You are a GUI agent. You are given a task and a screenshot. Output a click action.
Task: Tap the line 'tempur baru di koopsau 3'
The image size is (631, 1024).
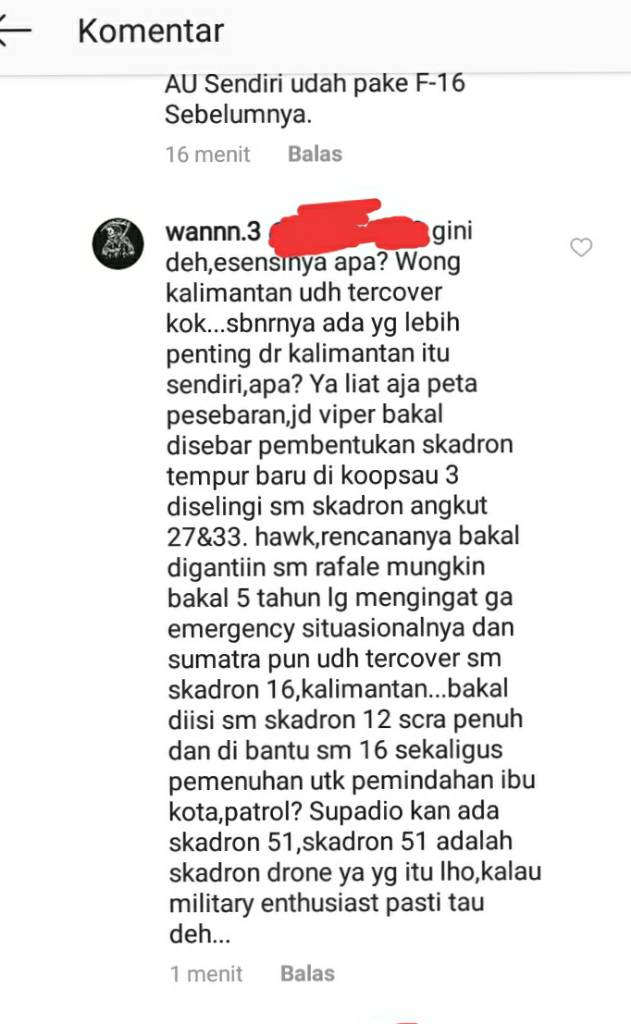click(x=312, y=475)
